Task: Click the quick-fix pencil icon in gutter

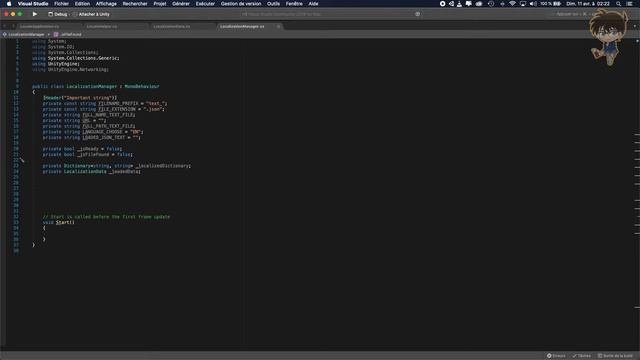Action: (x=22, y=160)
